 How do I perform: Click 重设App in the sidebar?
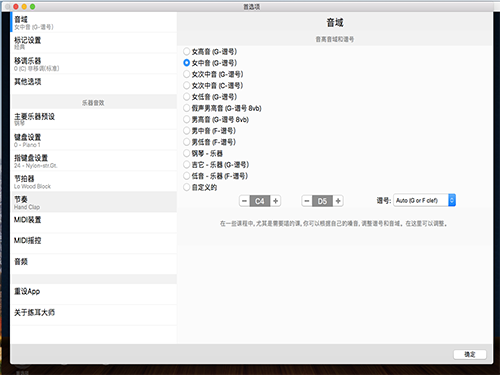click(94, 294)
